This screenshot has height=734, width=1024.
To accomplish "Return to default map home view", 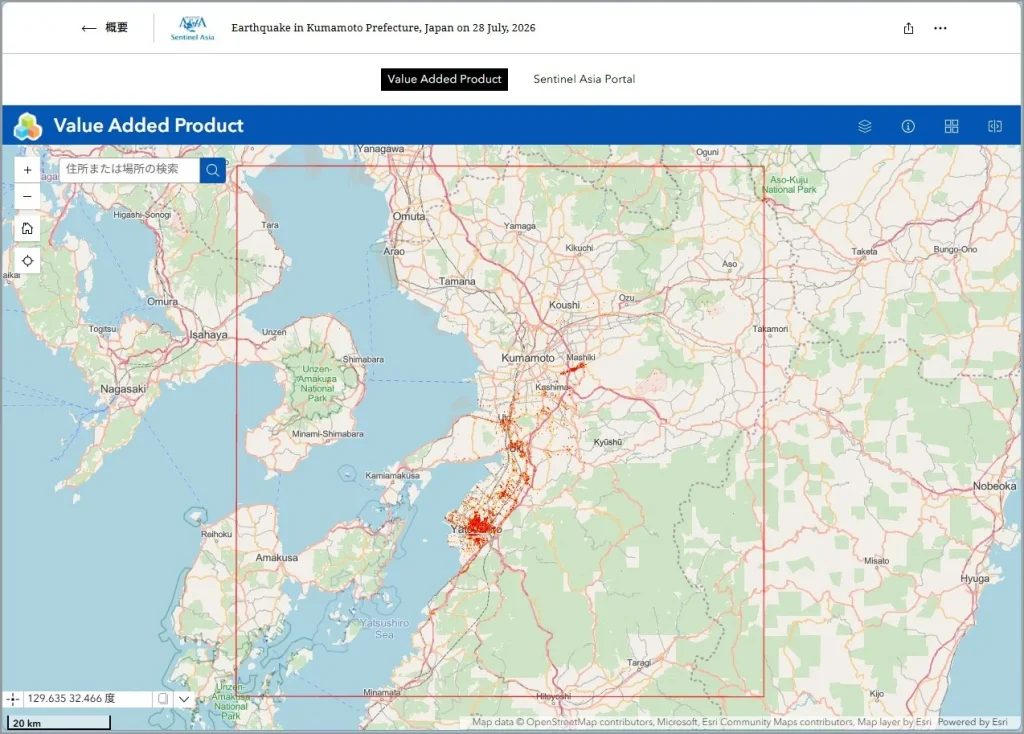I will tap(27, 229).
